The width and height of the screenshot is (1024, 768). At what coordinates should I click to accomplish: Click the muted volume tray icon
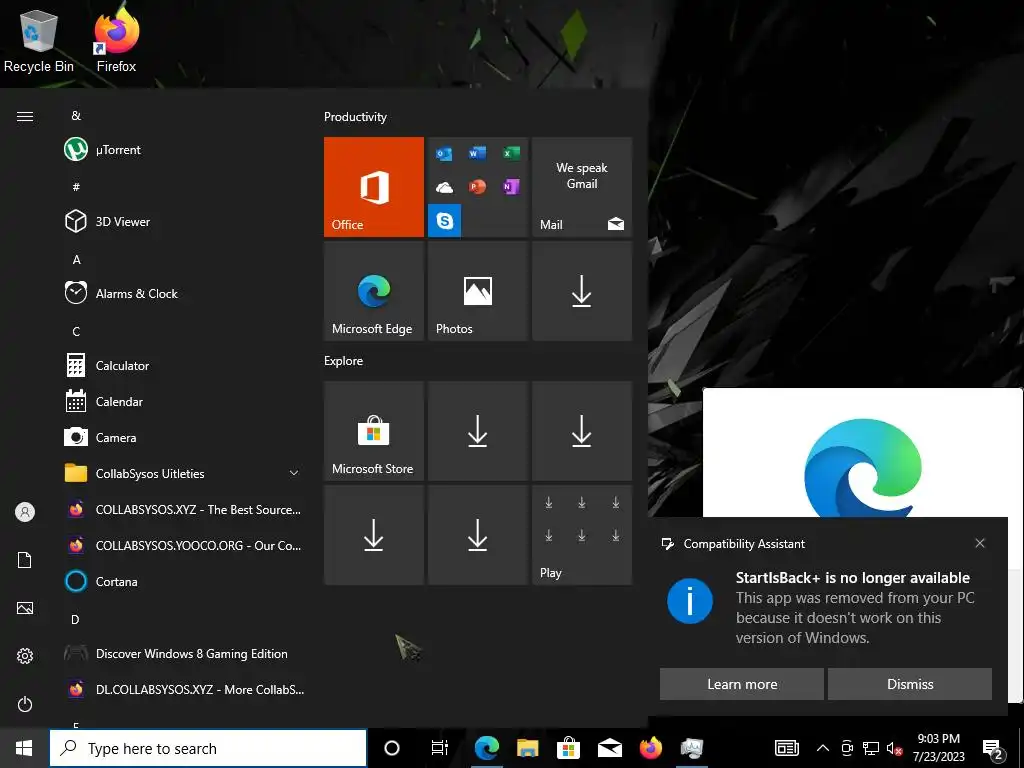[x=894, y=748]
